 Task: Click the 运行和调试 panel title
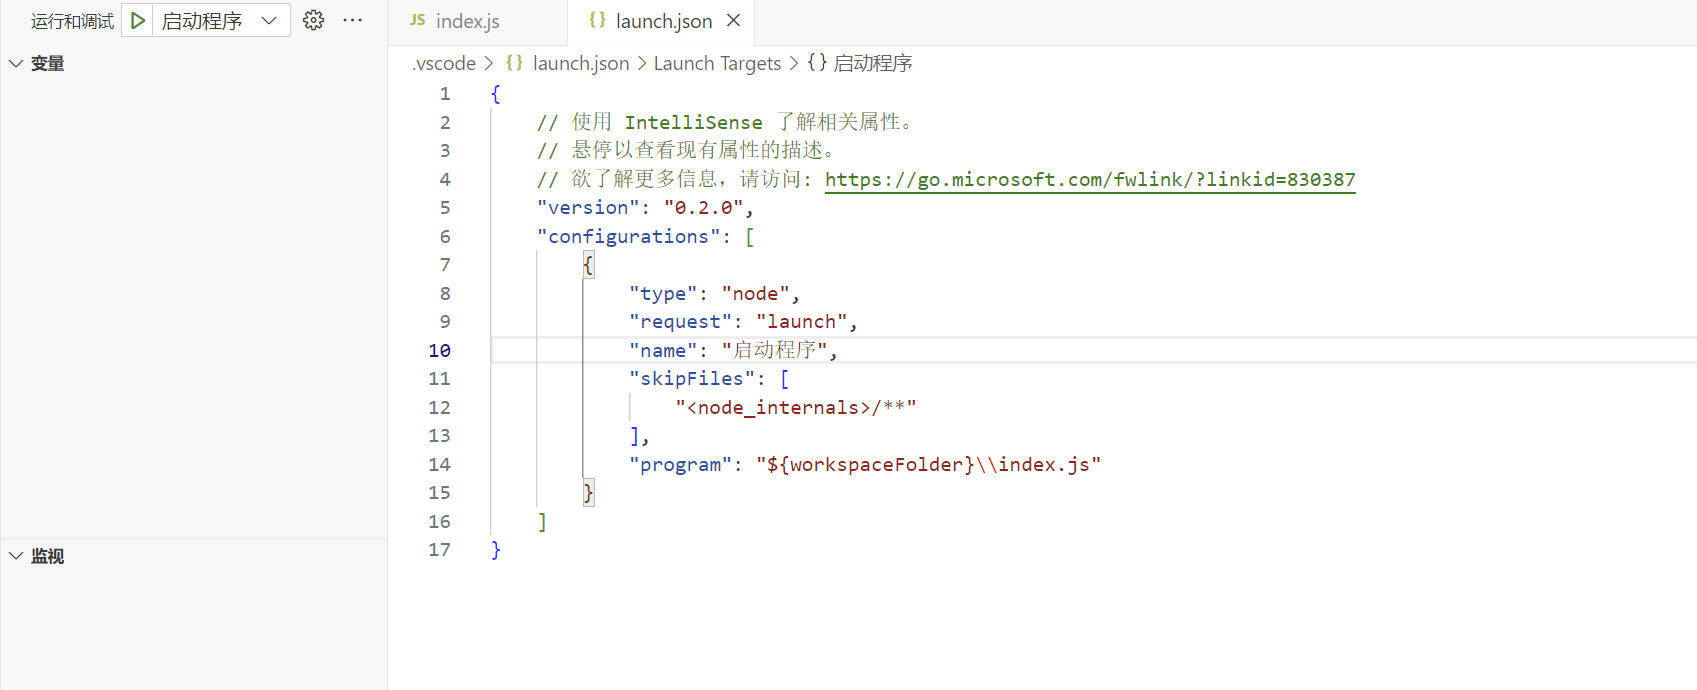tap(72, 21)
